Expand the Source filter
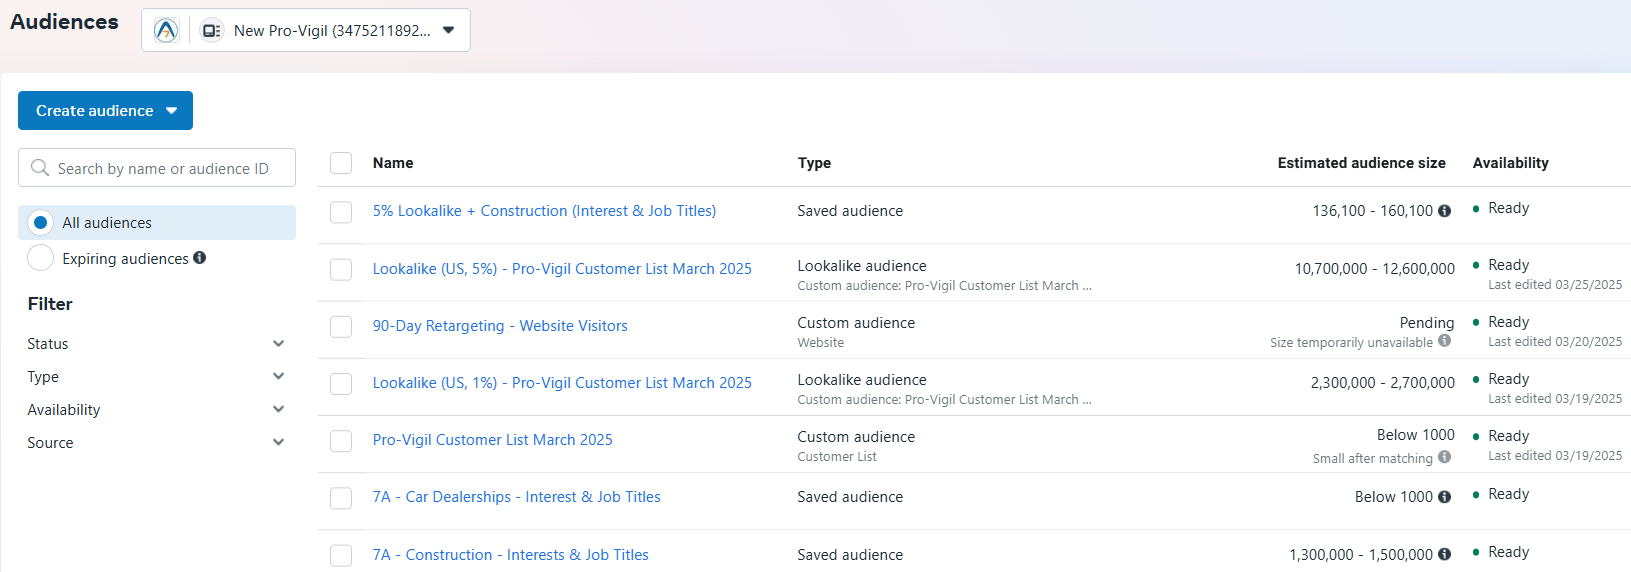Viewport: 1631px width, 572px height. point(157,443)
